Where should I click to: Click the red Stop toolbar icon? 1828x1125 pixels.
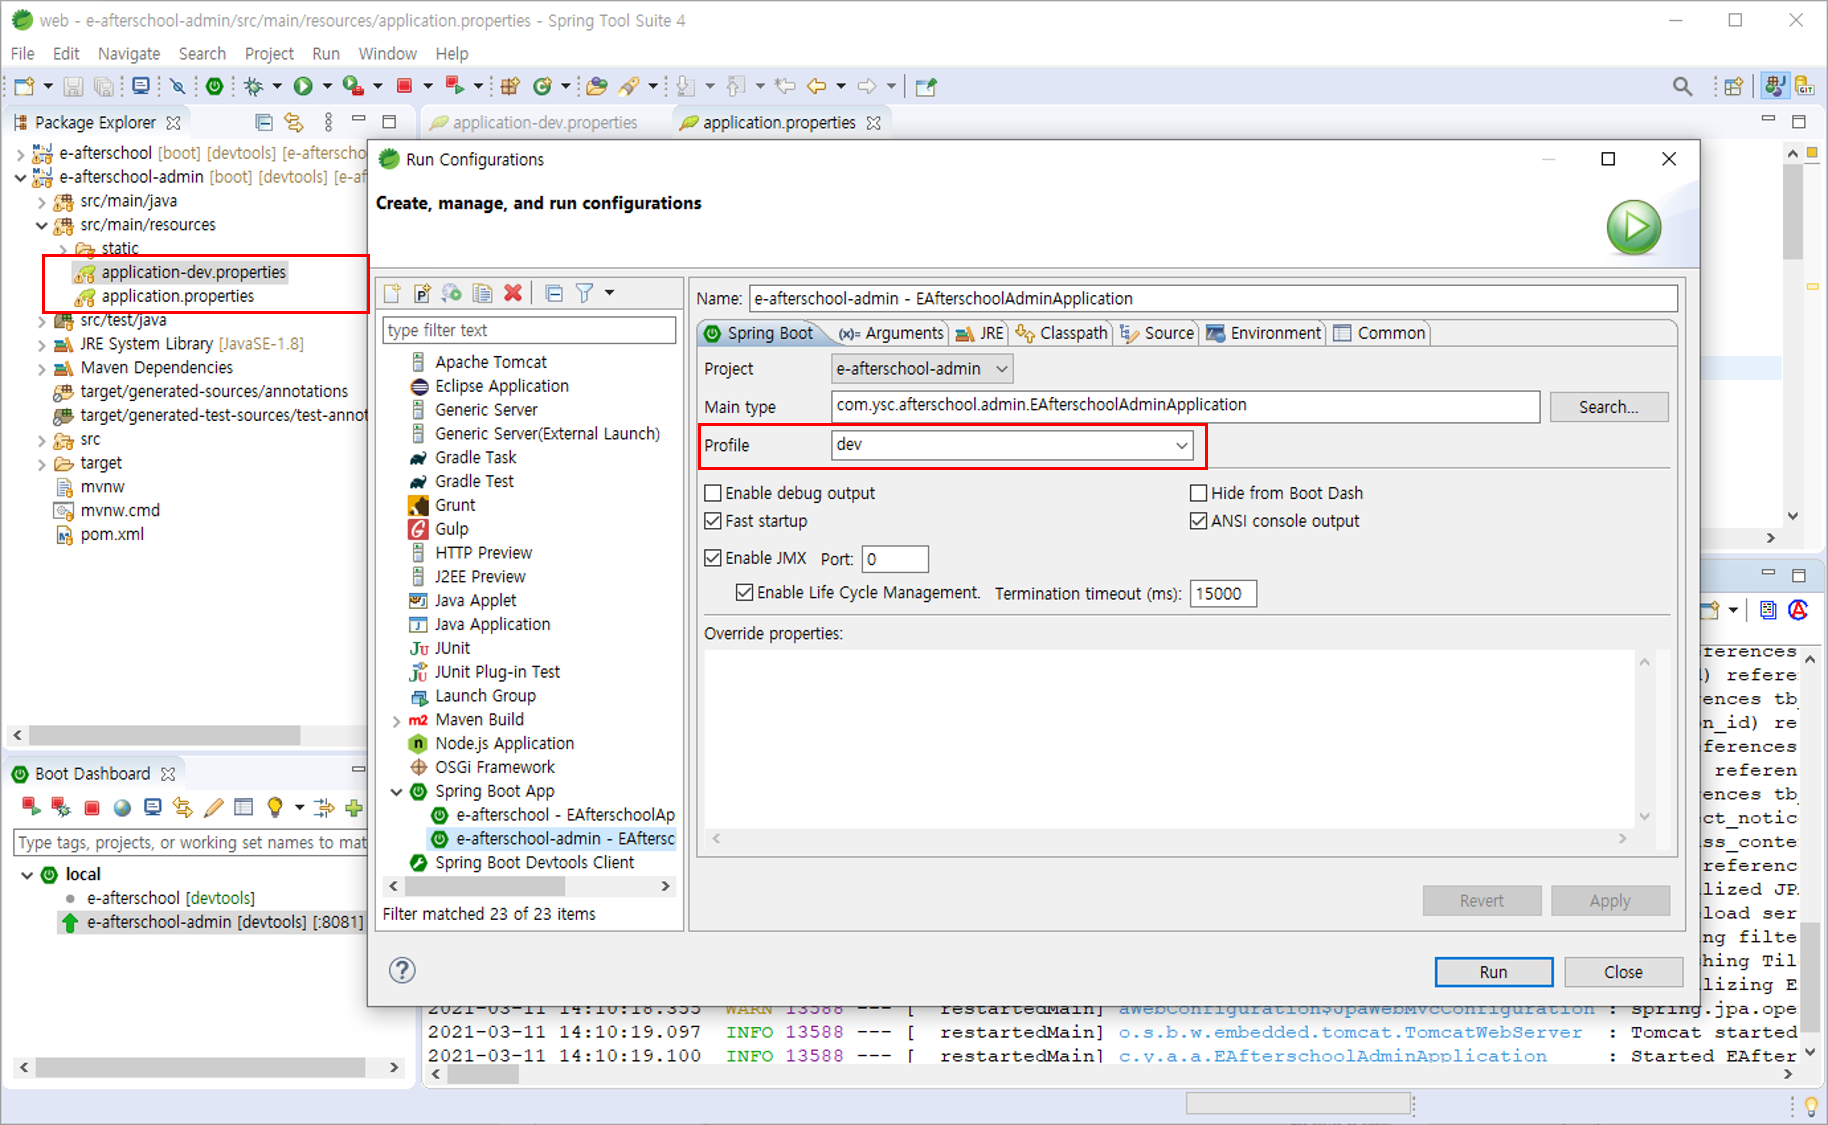coord(404,86)
